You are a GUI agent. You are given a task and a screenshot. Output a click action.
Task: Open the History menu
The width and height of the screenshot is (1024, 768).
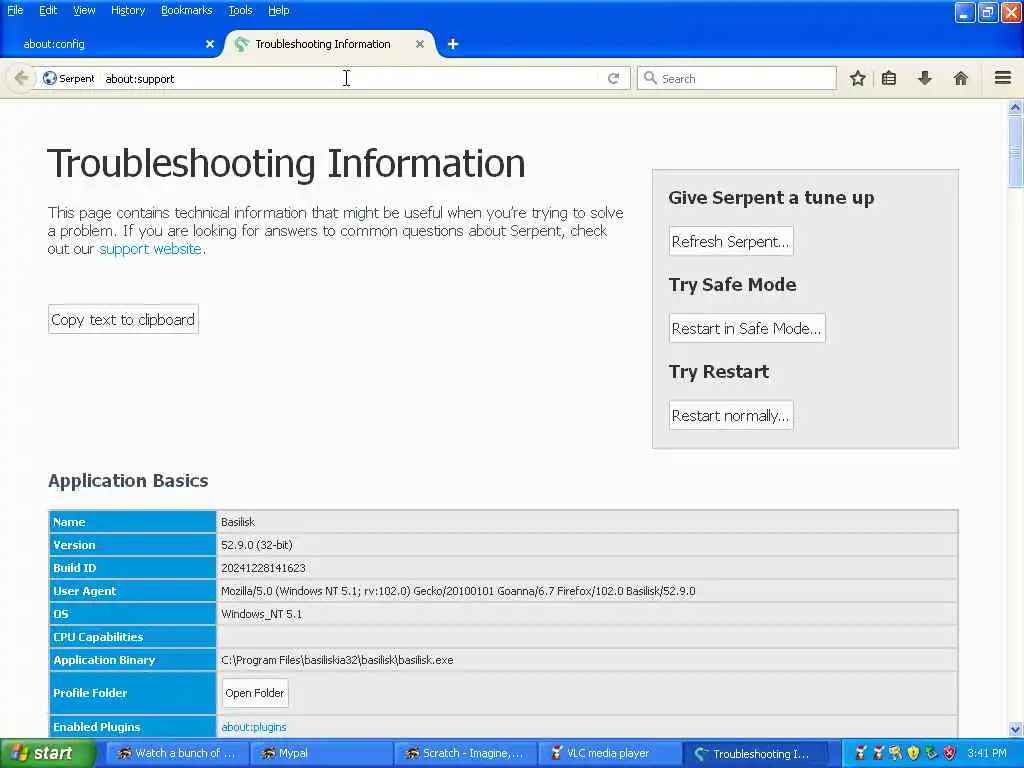point(128,10)
